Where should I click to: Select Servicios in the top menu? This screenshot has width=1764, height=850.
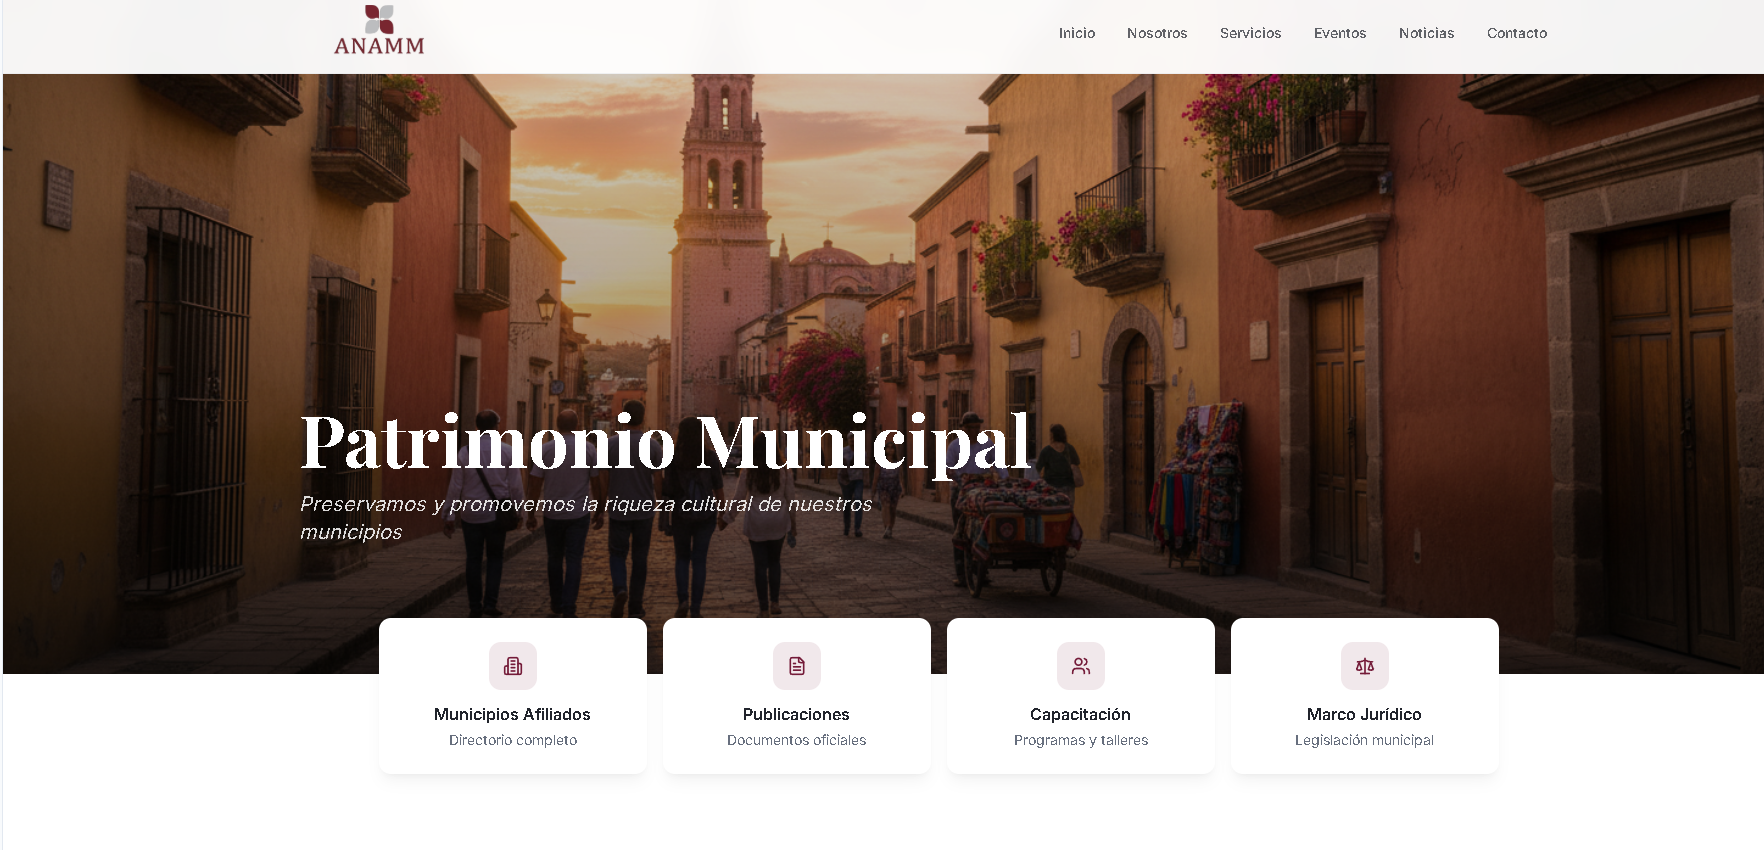coord(1250,33)
